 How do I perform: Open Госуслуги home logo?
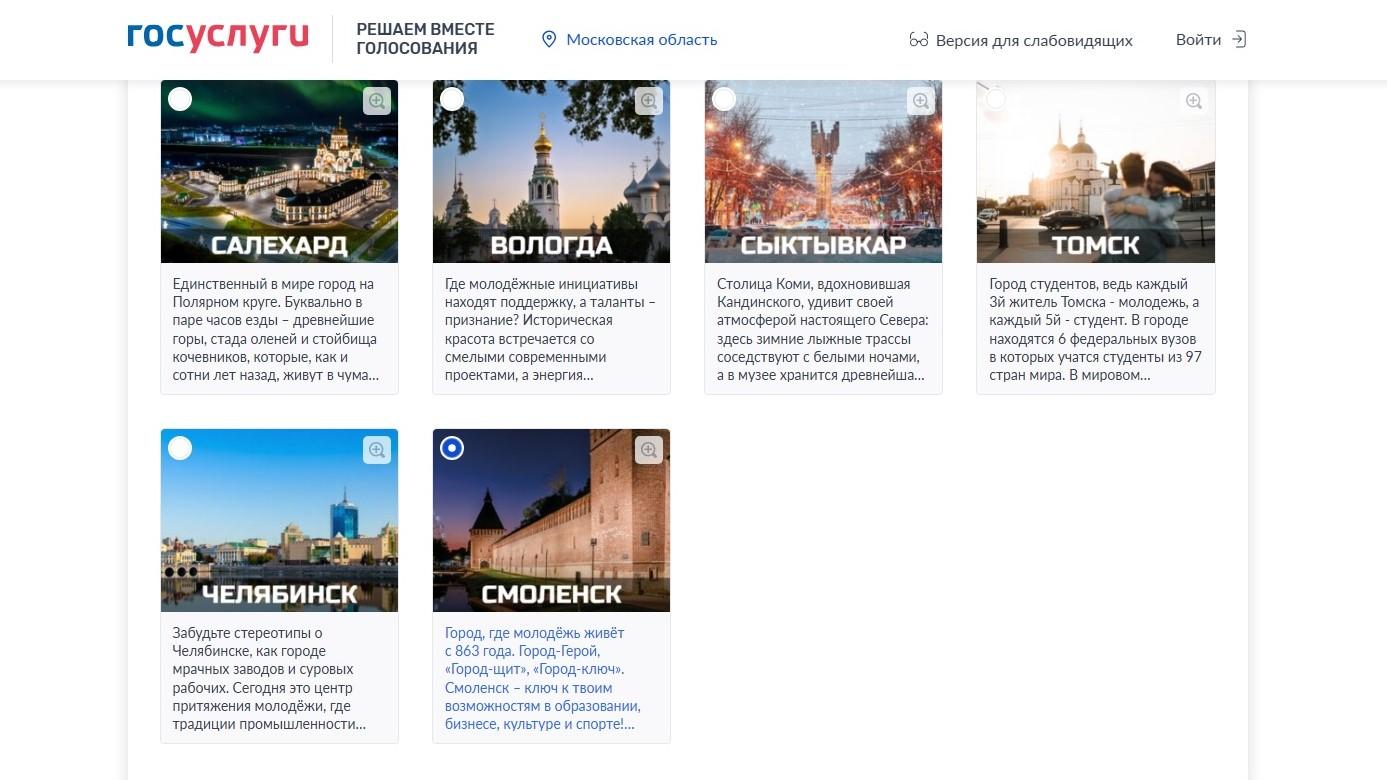(x=218, y=37)
